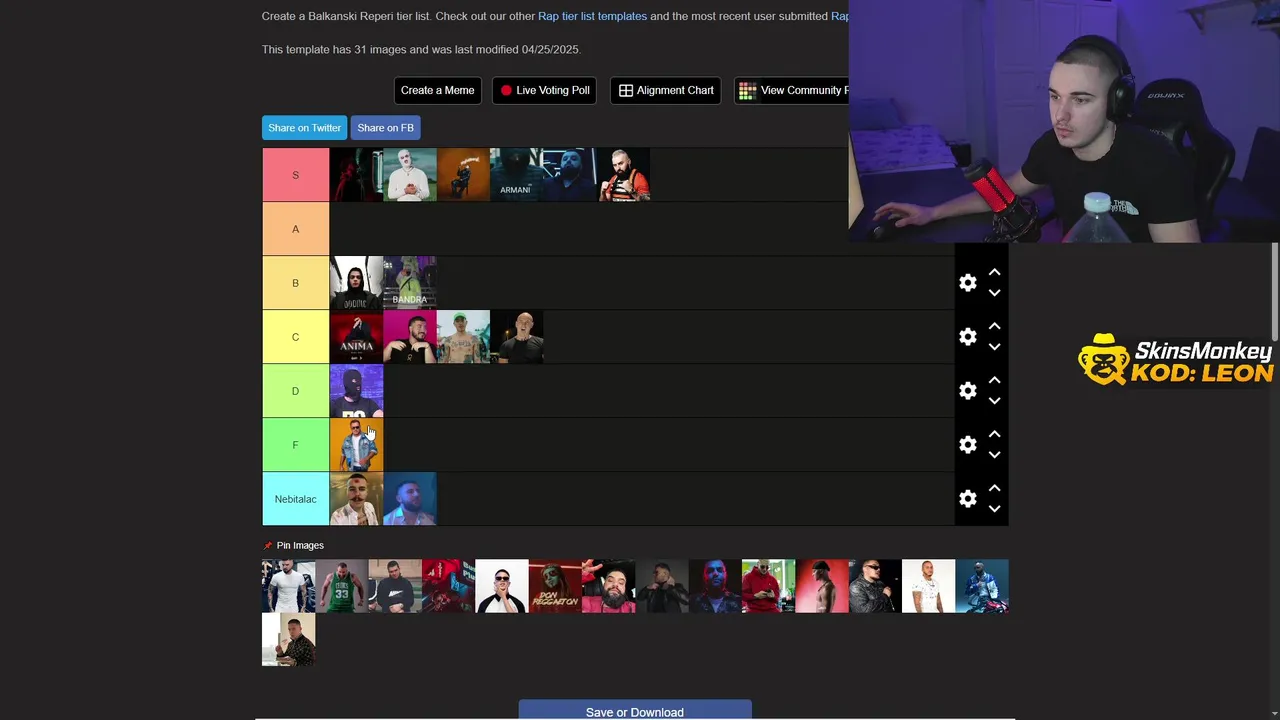Viewport: 1280px width, 720px height.
Task: Pick last pool image on second row
Action: coord(288,640)
